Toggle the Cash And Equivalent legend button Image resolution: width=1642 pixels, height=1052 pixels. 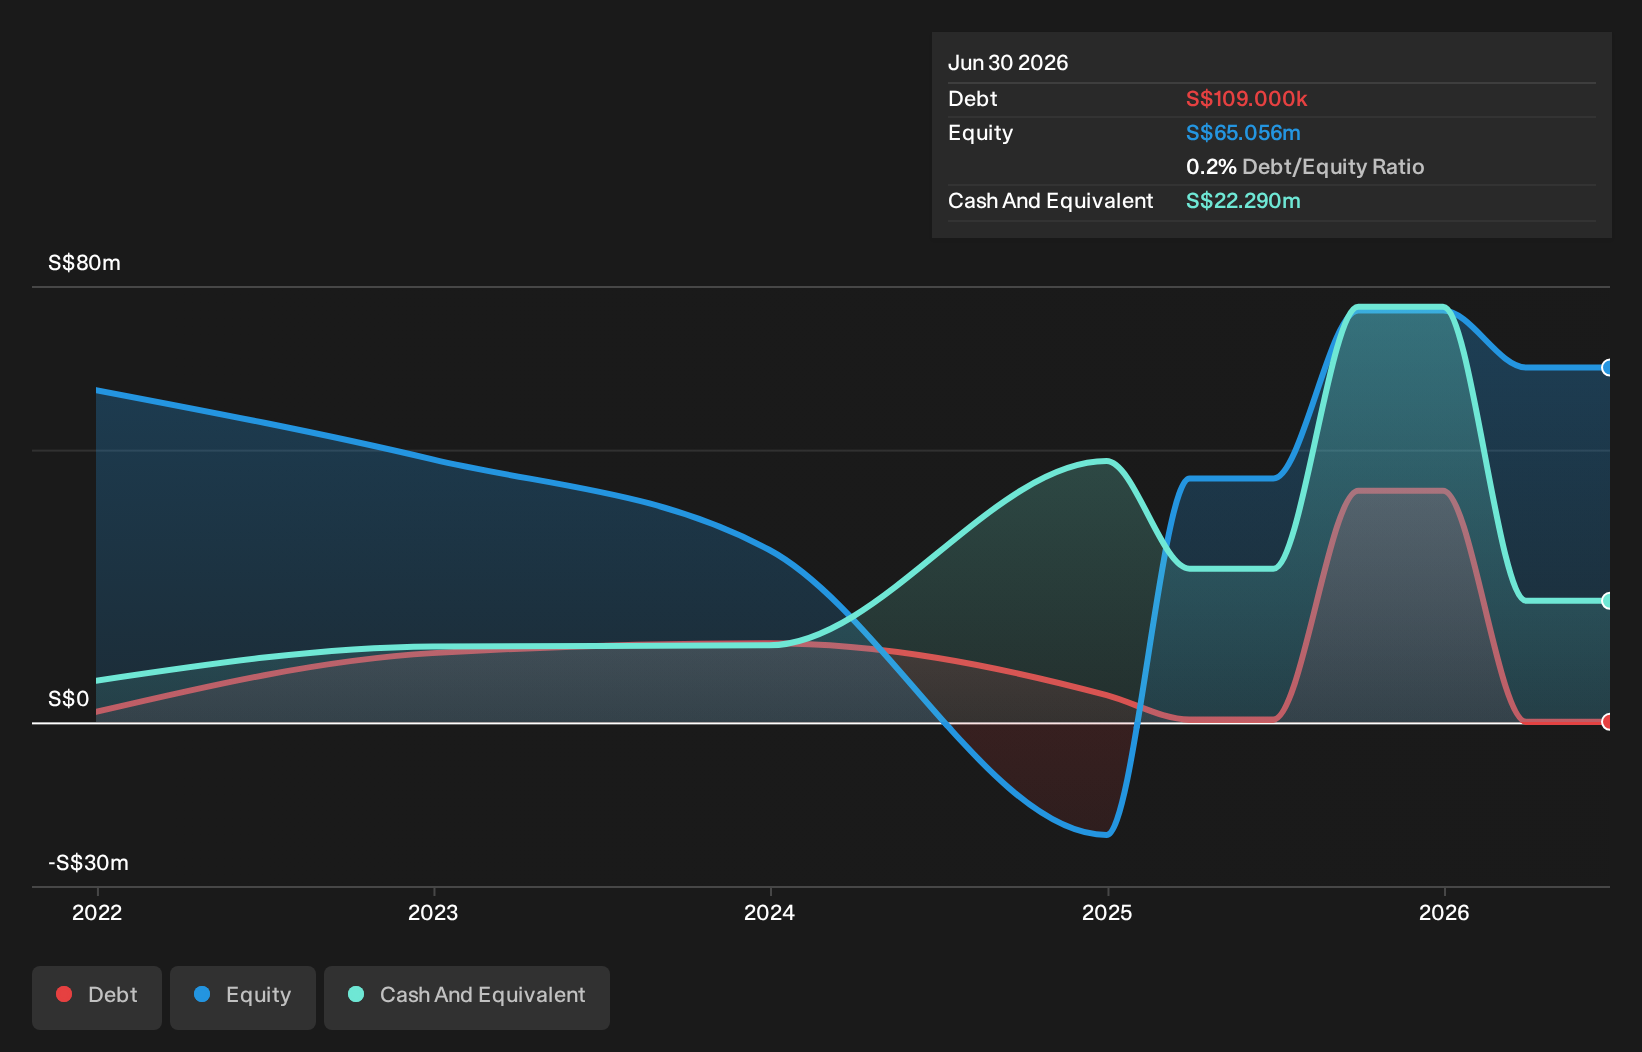[467, 997]
